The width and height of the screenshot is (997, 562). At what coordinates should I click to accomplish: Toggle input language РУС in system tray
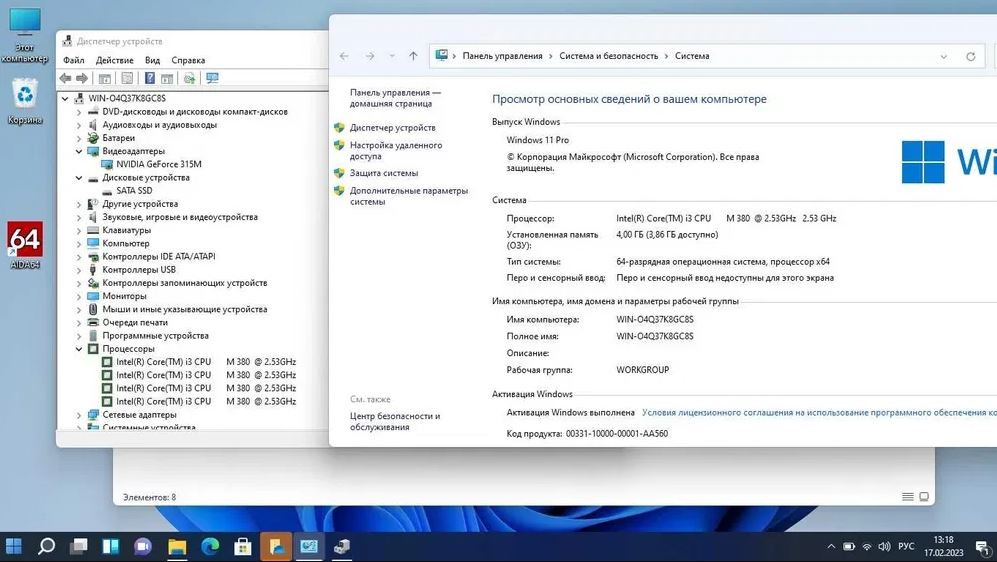click(906, 546)
